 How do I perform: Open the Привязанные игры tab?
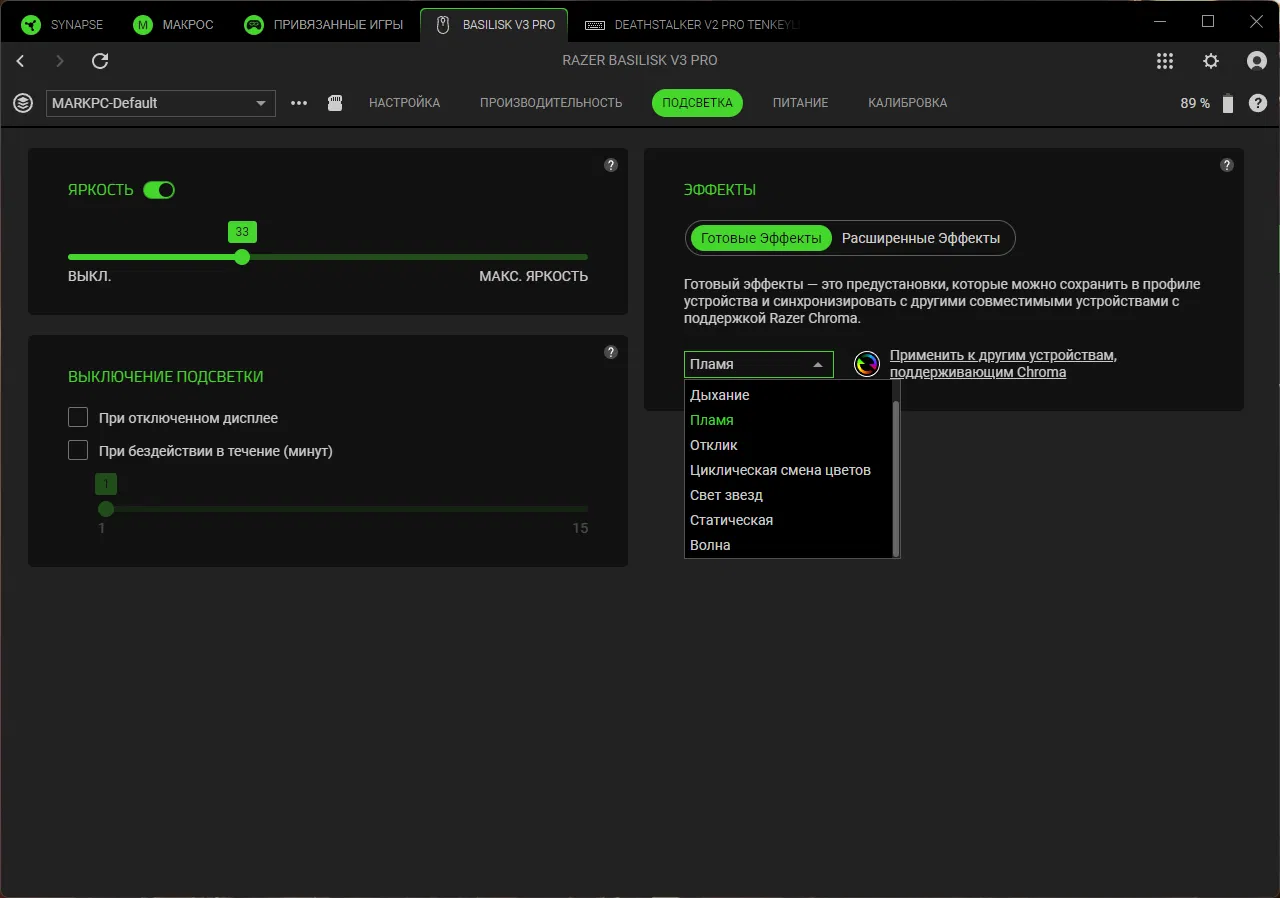[x=324, y=24]
